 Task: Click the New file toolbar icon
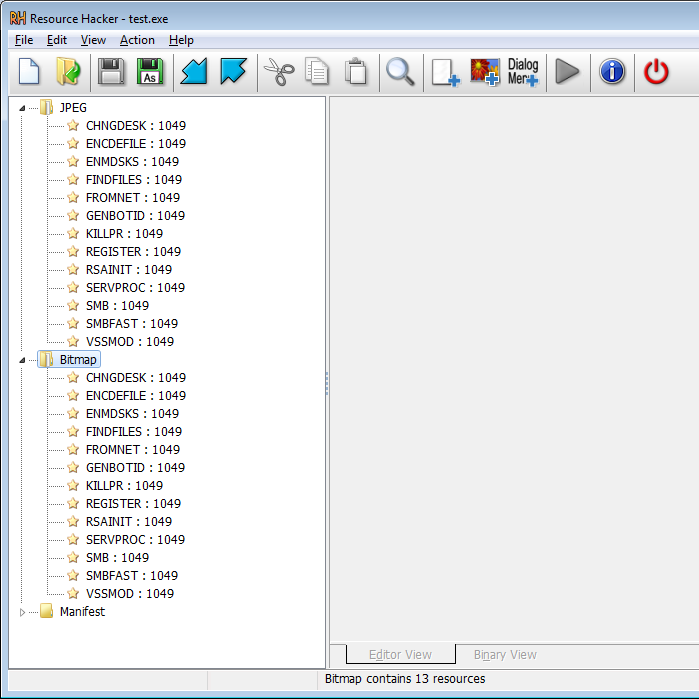(30, 72)
